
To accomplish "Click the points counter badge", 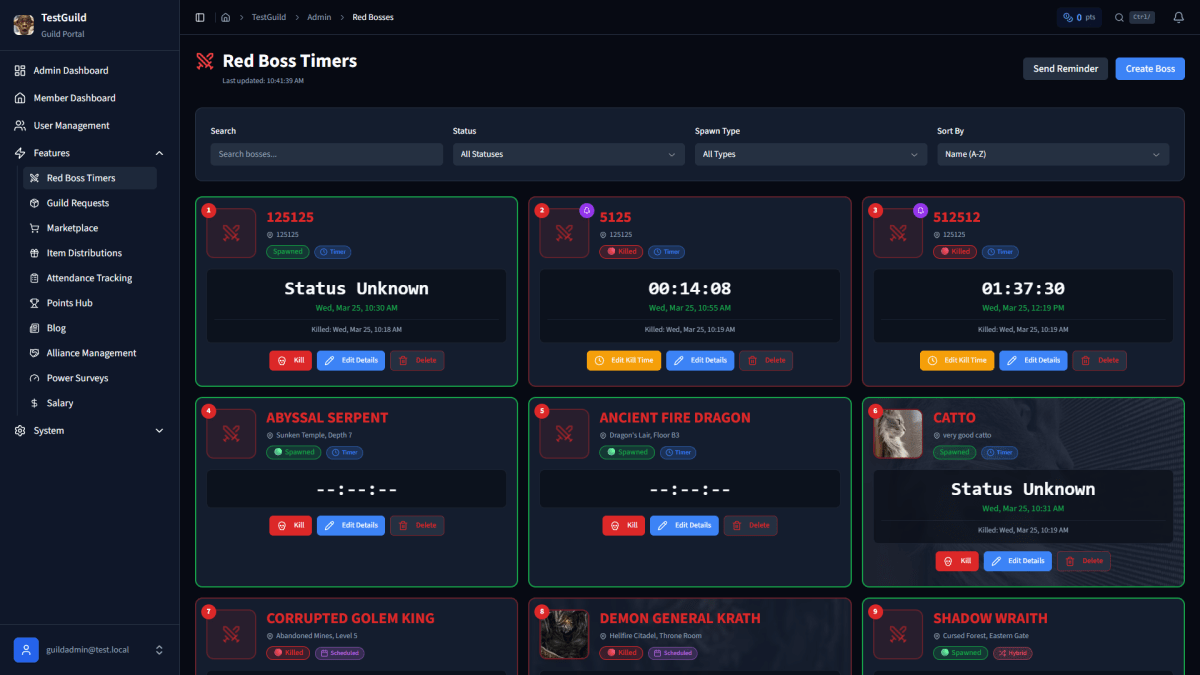I will click(x=1079, y=17).
